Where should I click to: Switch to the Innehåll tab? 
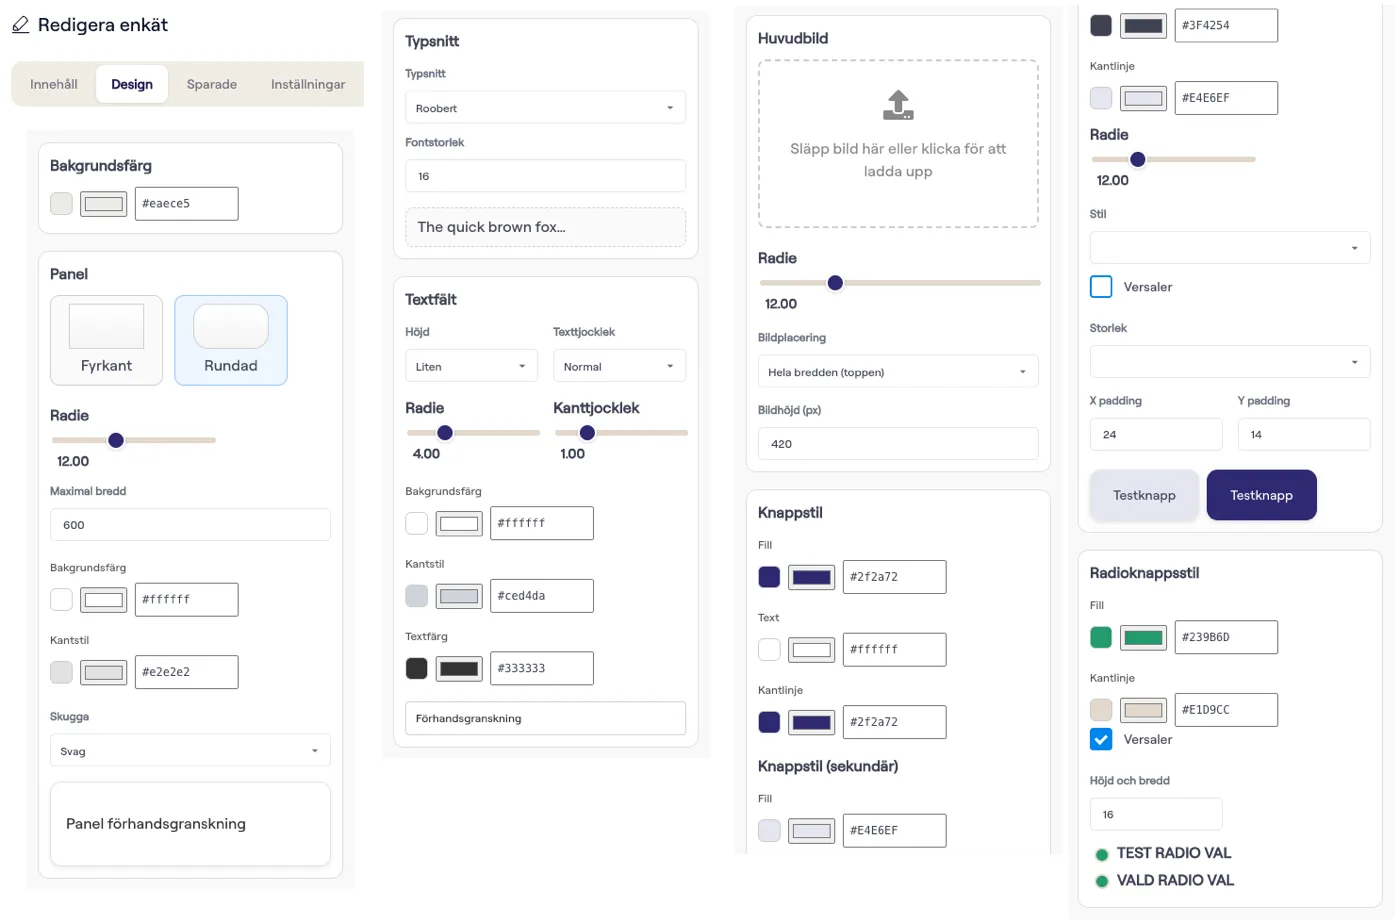pos(54,84)
